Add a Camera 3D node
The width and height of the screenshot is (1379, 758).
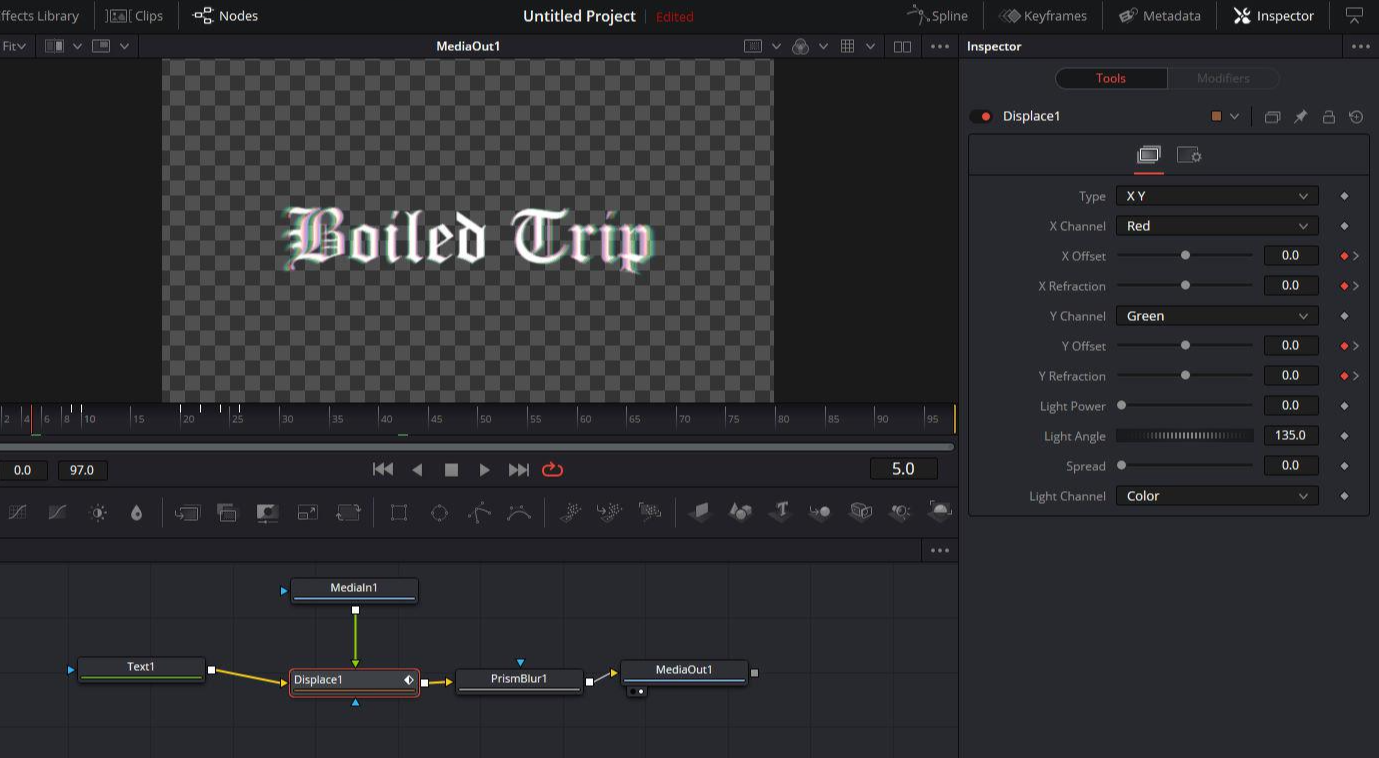pos(860,512)
